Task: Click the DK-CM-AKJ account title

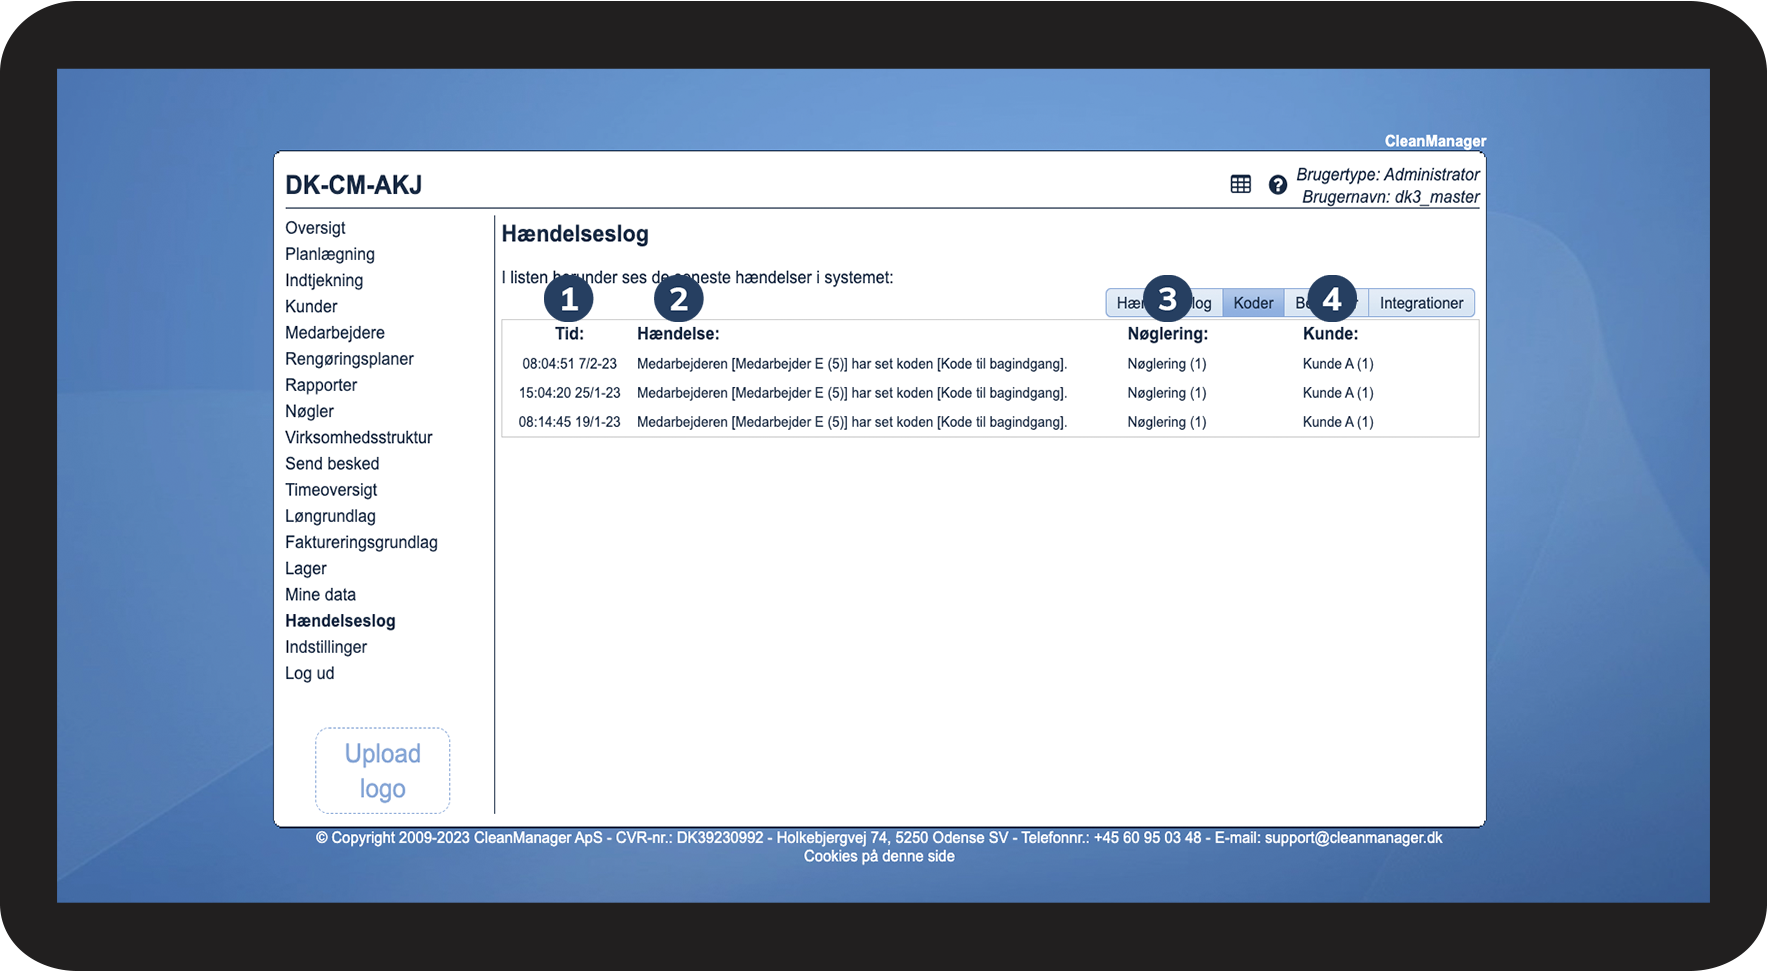Action: [x=354, y=185]
